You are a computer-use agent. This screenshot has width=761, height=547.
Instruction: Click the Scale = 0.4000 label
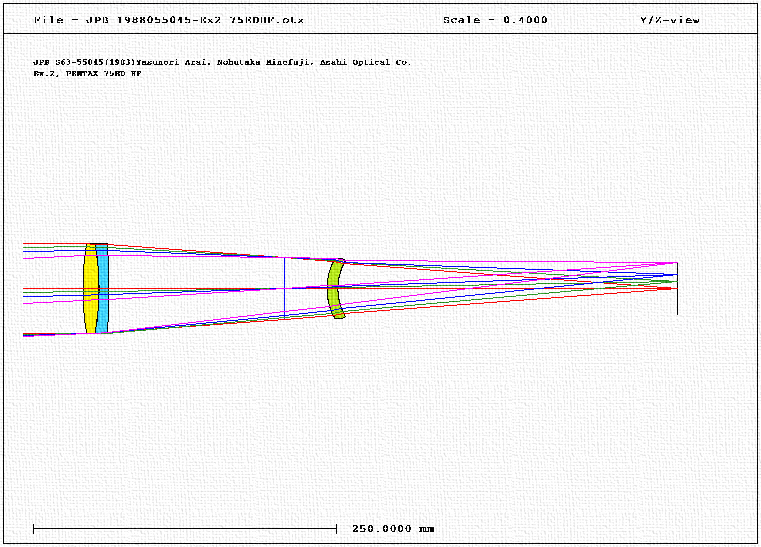[x=495, y=20]
